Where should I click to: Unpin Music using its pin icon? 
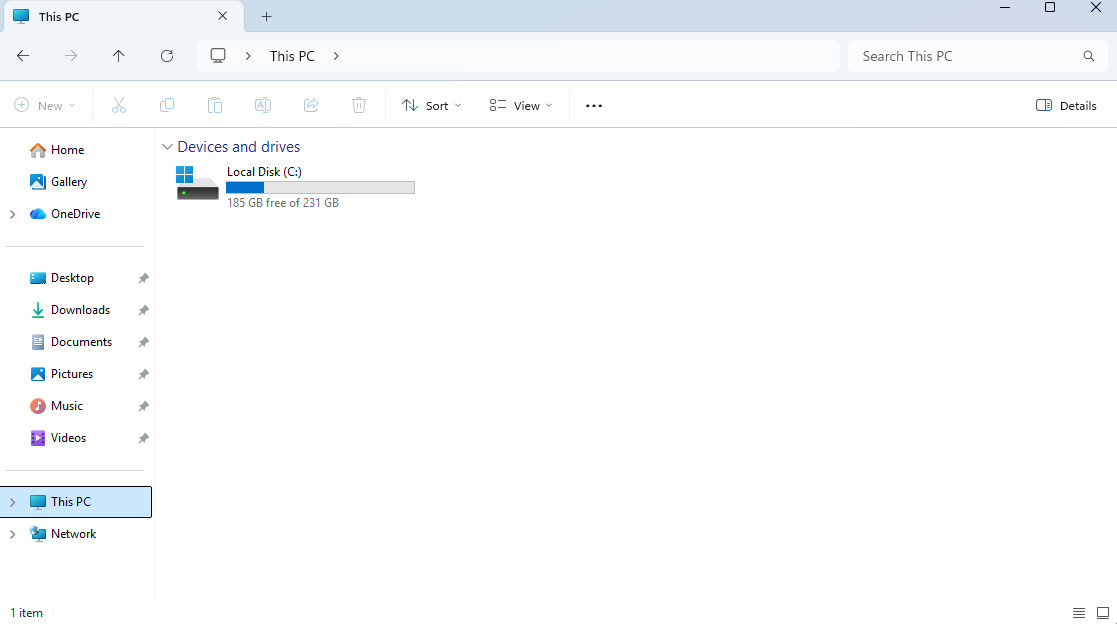pyautogui.click(x=143, y=406)
